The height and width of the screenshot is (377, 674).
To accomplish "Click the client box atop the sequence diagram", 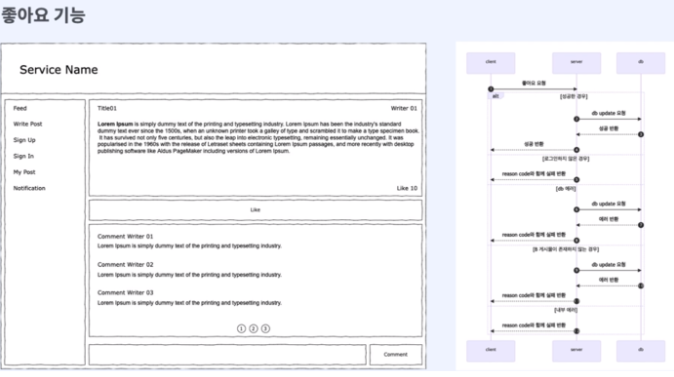I will [x=490, y=63].
